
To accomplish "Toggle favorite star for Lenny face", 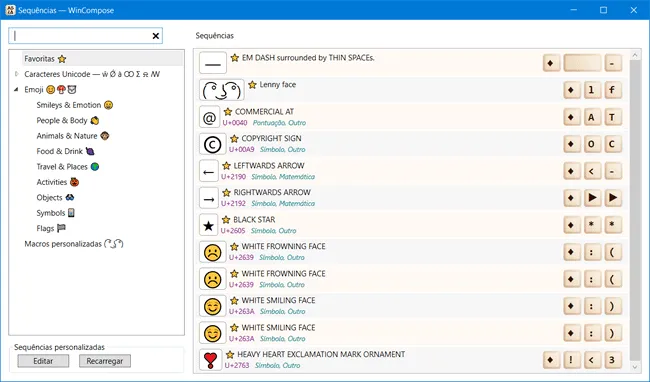I will tap(252, 85).
